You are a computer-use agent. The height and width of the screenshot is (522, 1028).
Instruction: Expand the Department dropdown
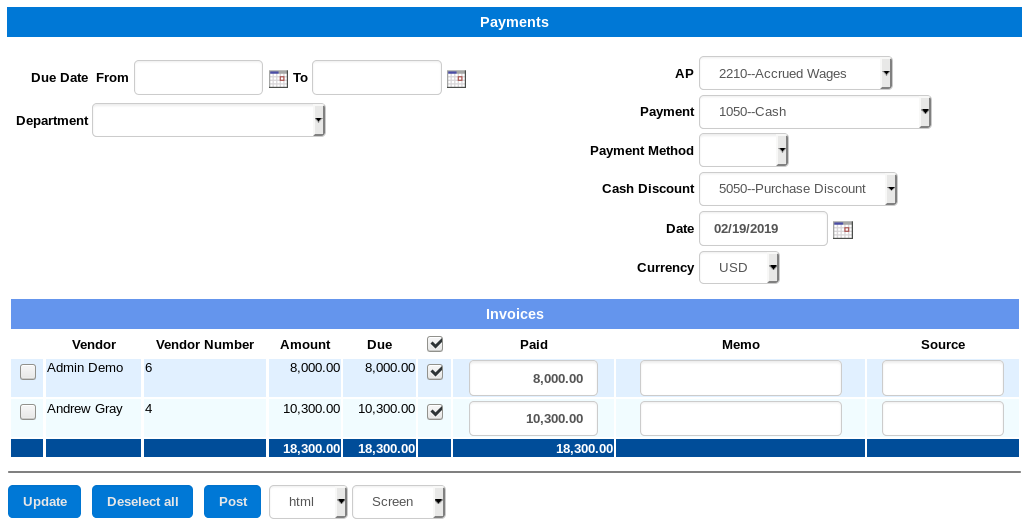(x=208, y=120)
